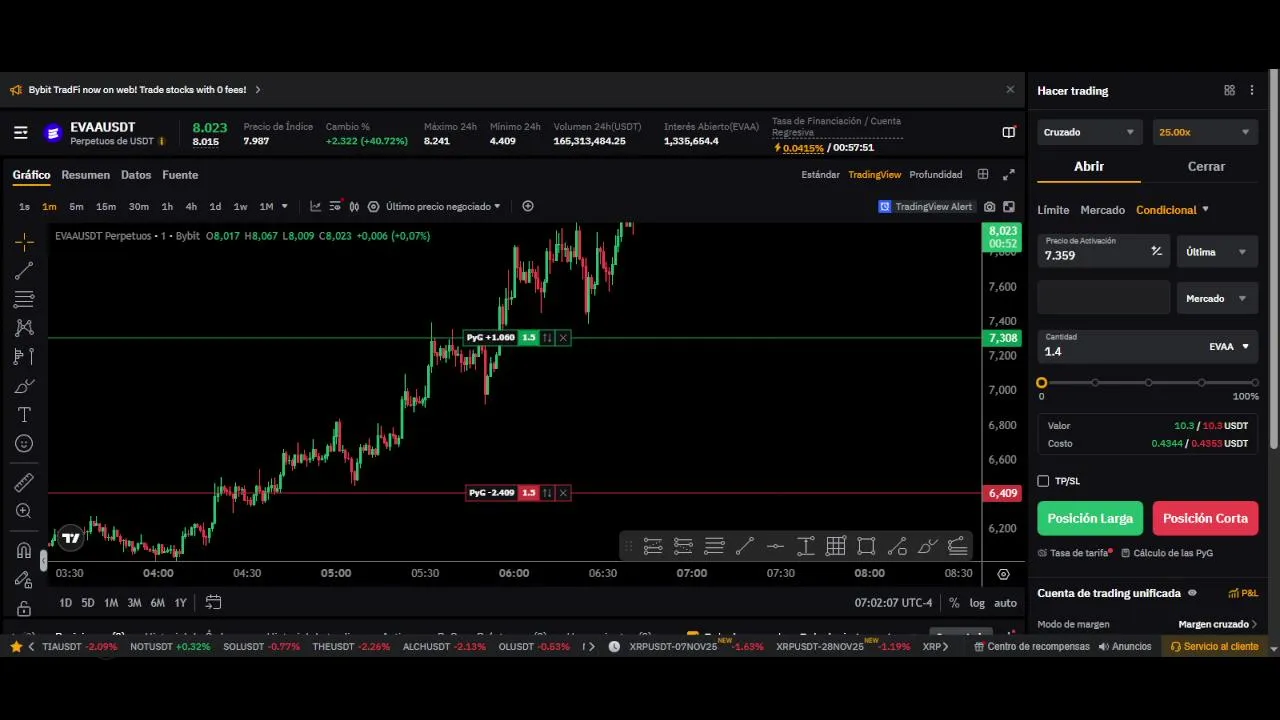Select the brush drawing tool in left sidebar
The image size is (1280, 720).
[24, 386]
